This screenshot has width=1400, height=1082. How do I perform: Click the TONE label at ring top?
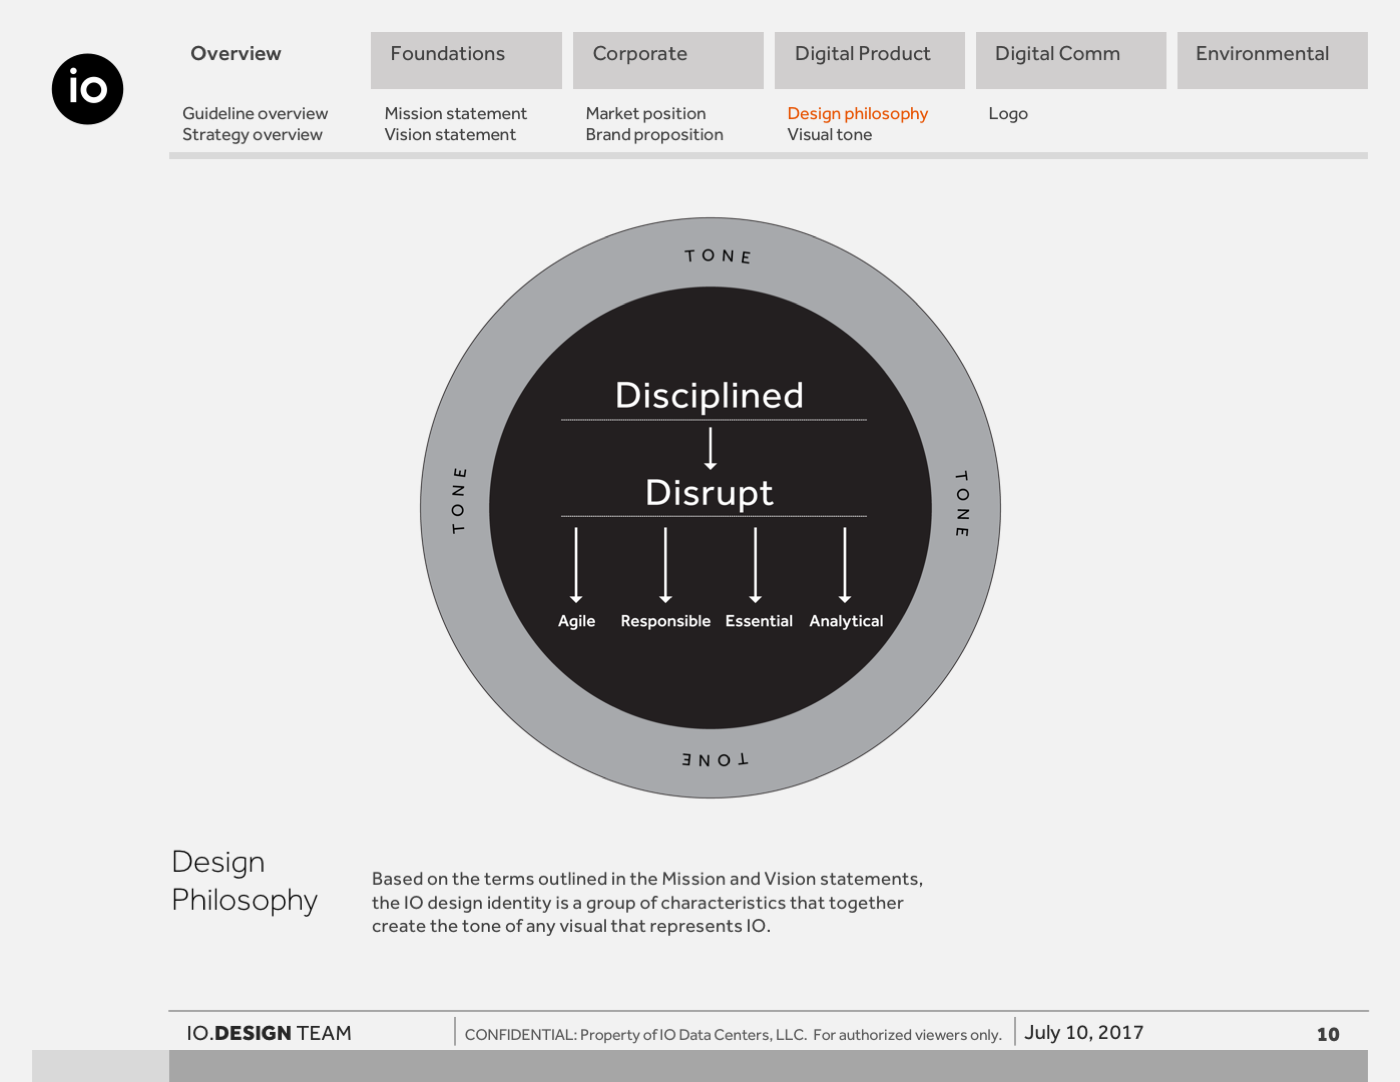(718, 256)
